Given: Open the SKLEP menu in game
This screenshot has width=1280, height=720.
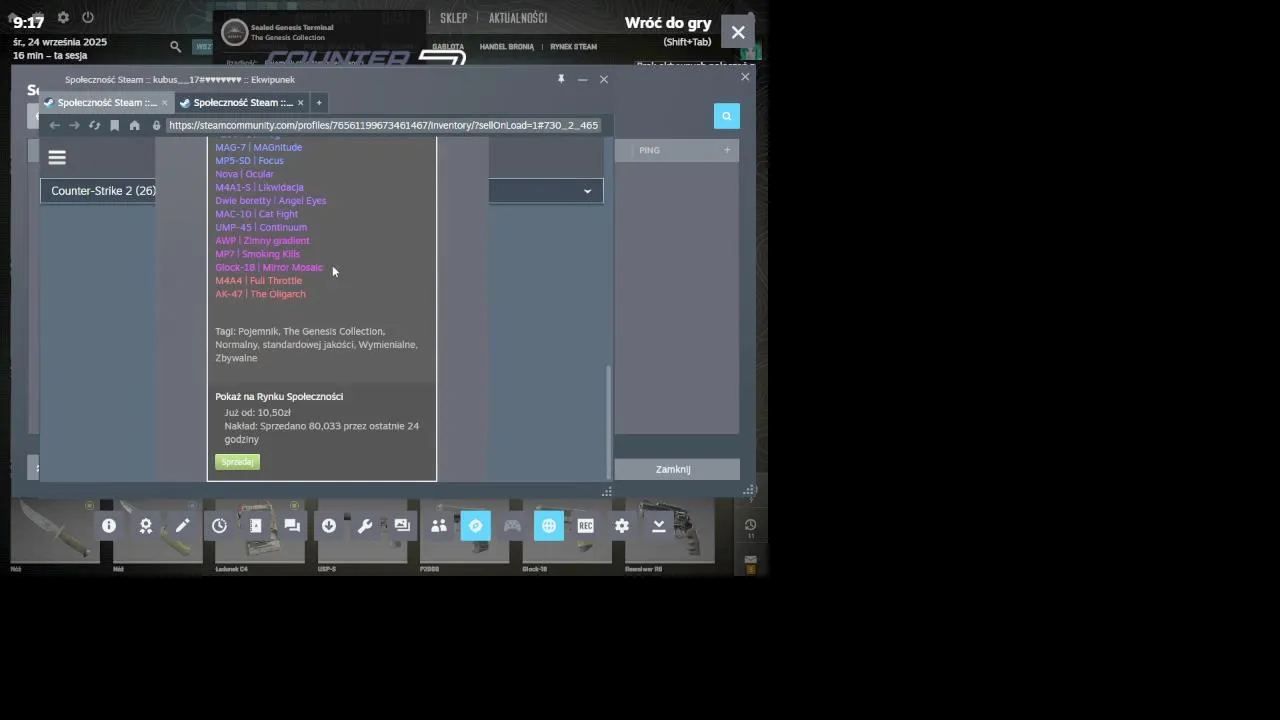Looking at the screenshot, I should point(454,18).
